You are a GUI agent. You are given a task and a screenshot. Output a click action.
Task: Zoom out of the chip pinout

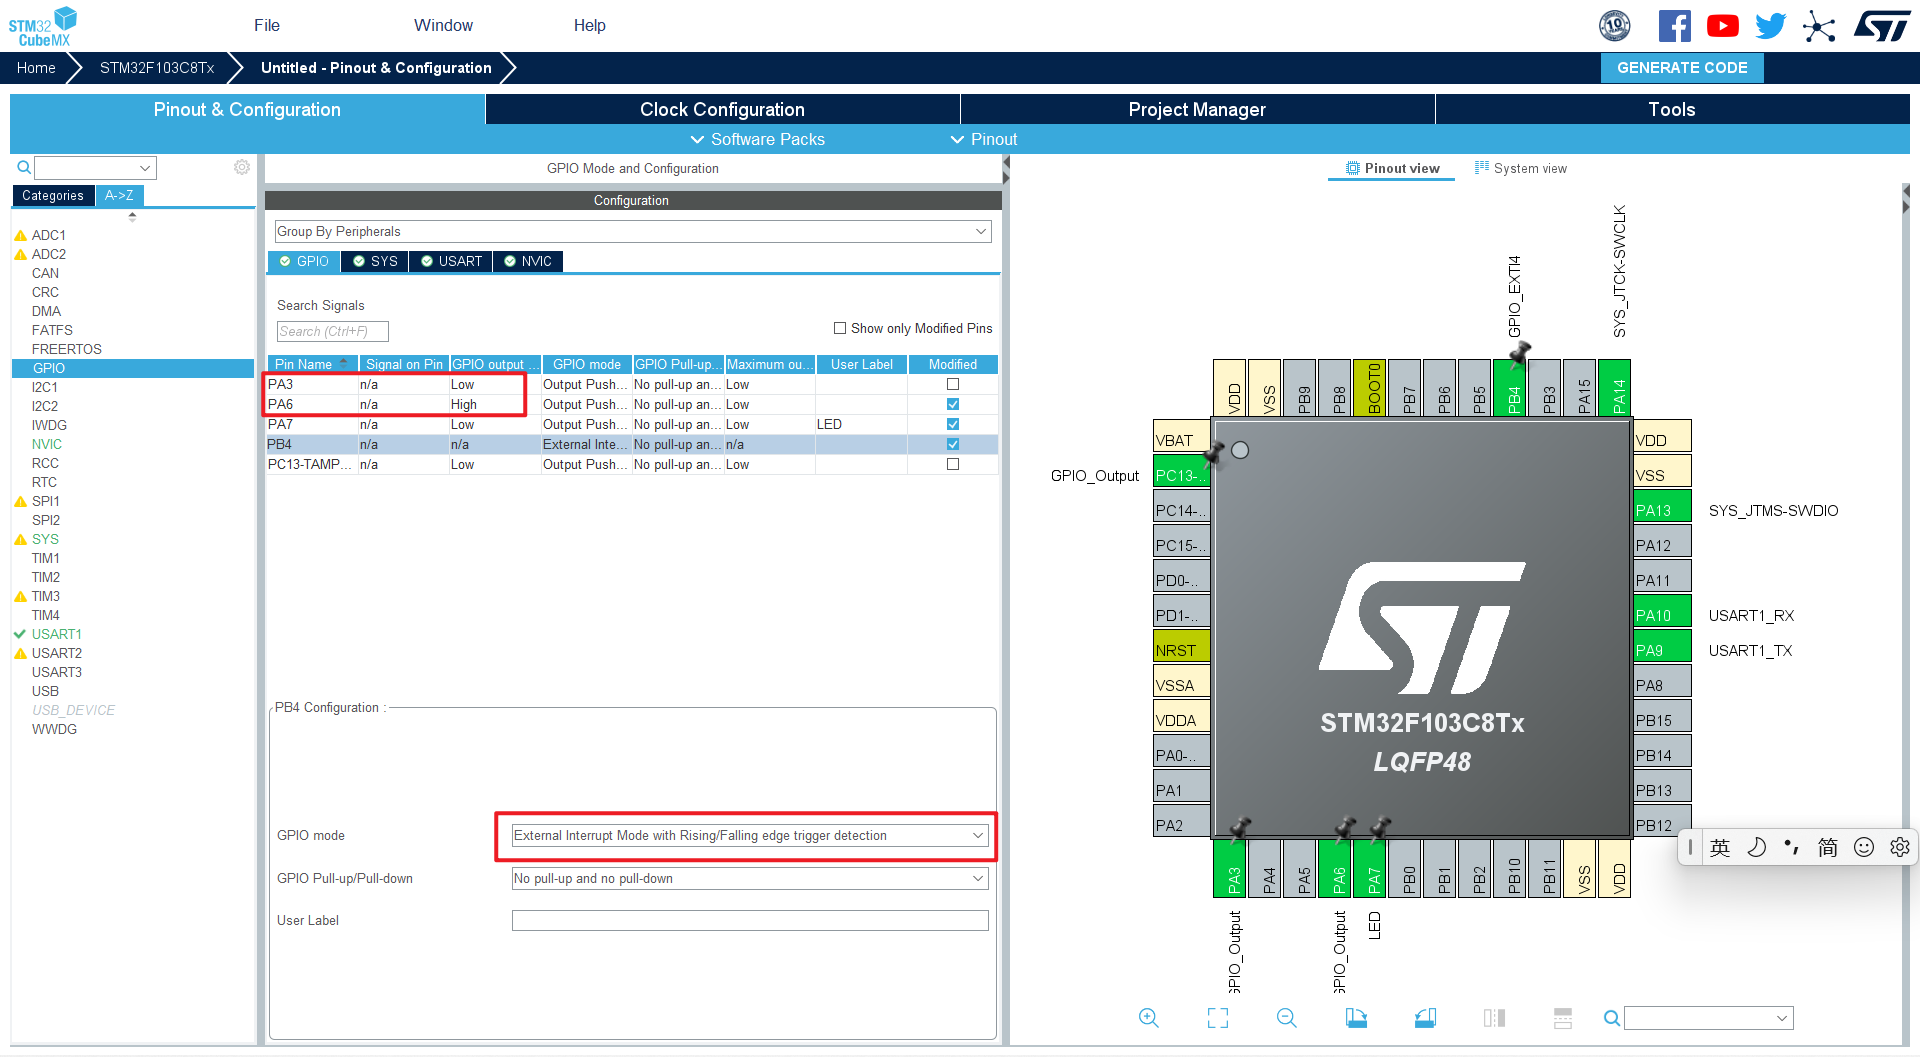pos(1287,1018)
